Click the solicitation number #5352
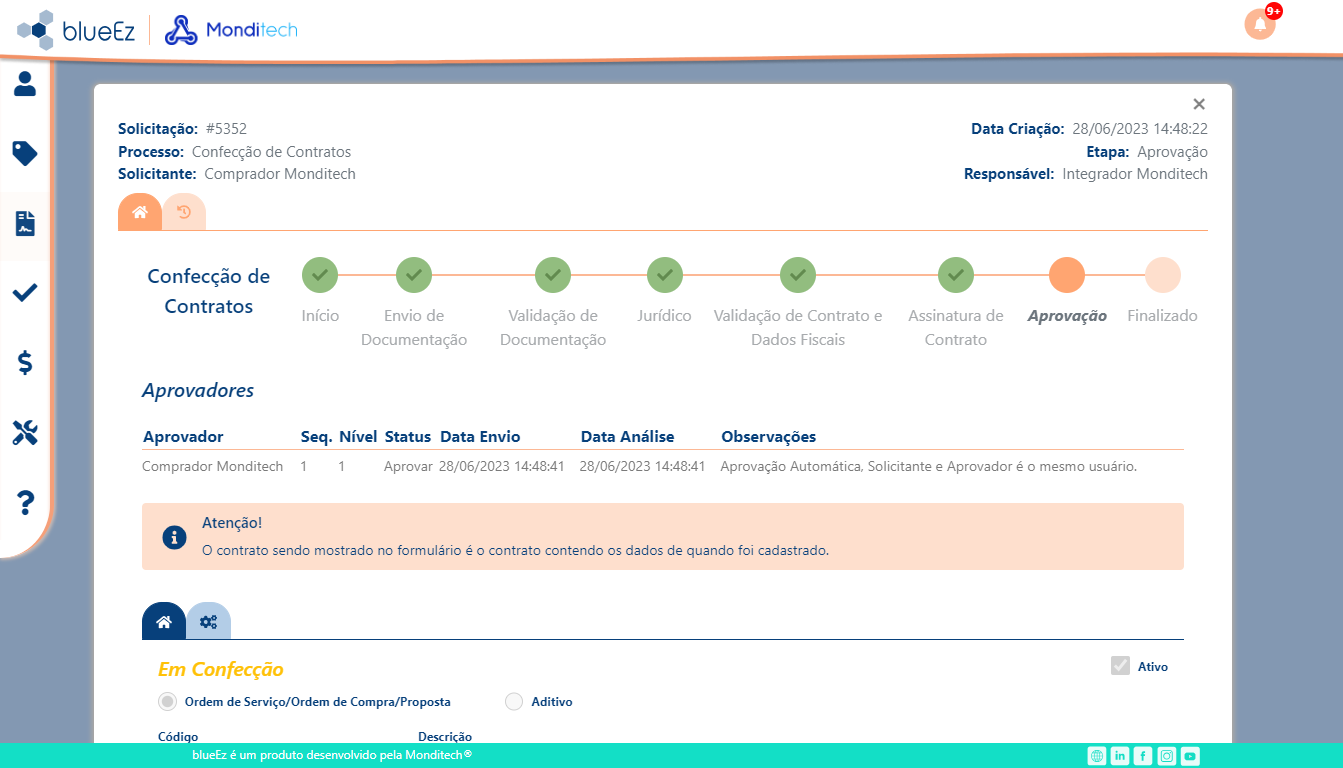Screen dimensions: 1343x768 pos(226,129)
